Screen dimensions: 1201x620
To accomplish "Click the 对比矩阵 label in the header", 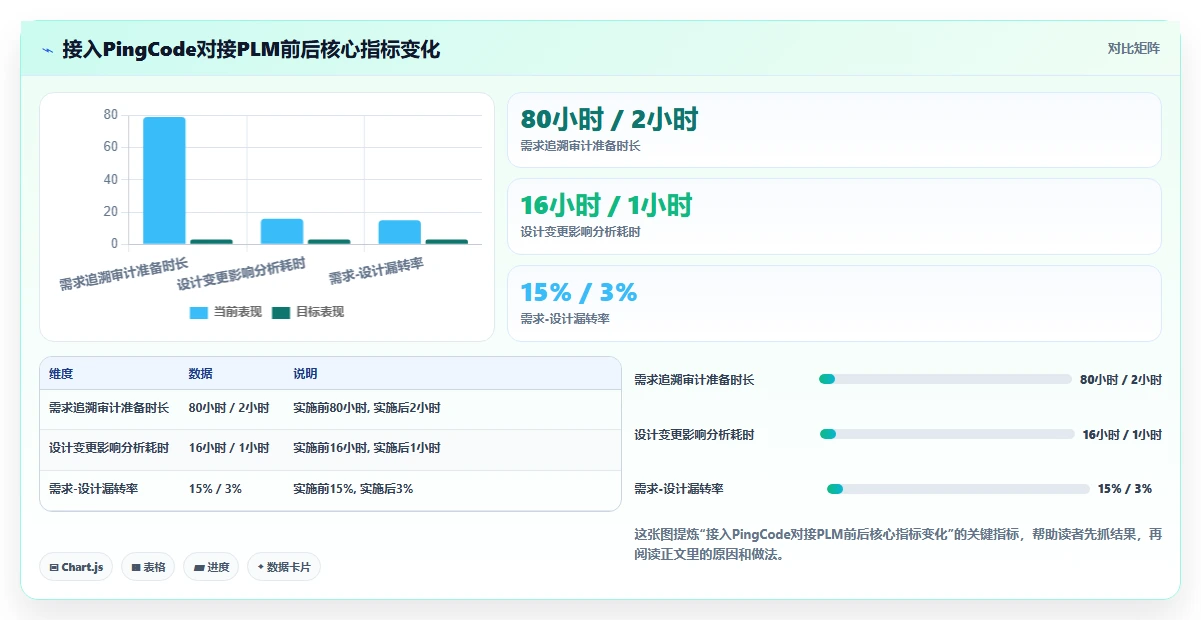I will click(x=1133, y=48).
